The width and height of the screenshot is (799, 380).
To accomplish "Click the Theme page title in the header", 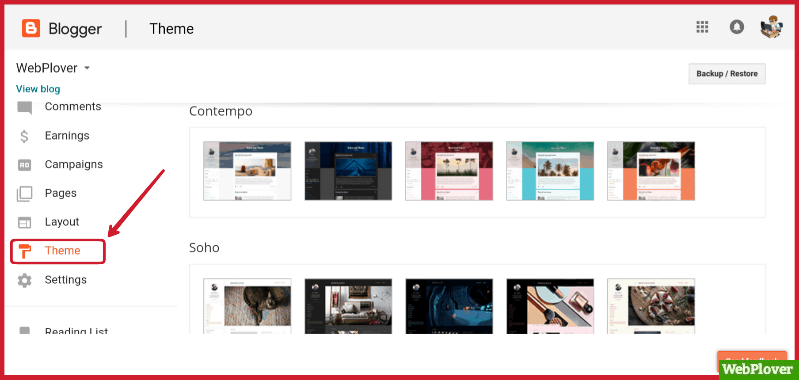I will 171,29.
